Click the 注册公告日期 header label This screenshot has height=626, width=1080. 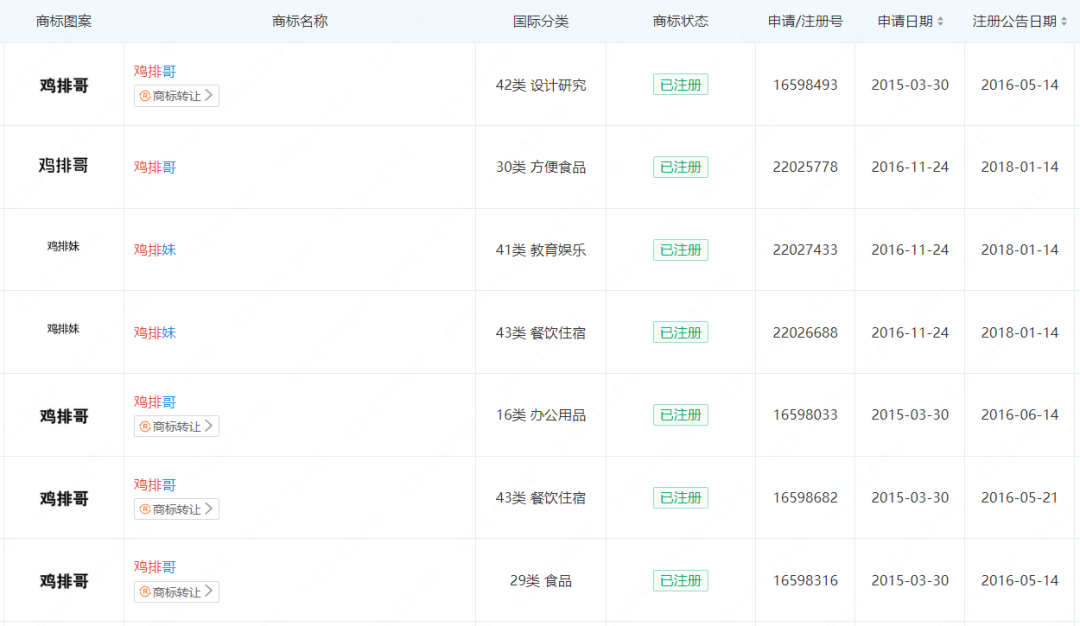pyautogui.click(x=1015, y=21)
